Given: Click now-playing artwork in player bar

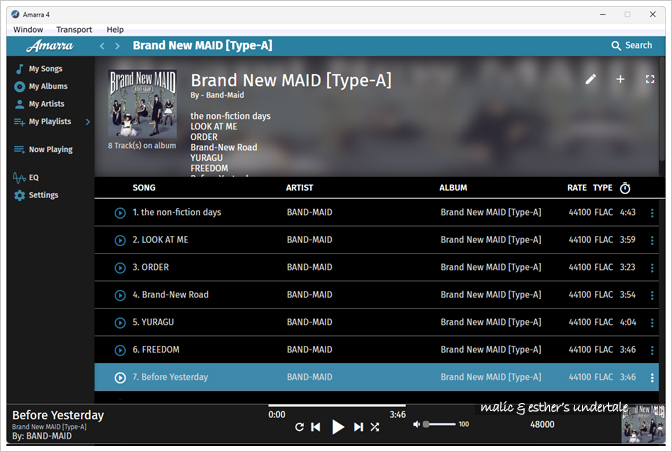Looking at the screenshot, I should point(643,424).
